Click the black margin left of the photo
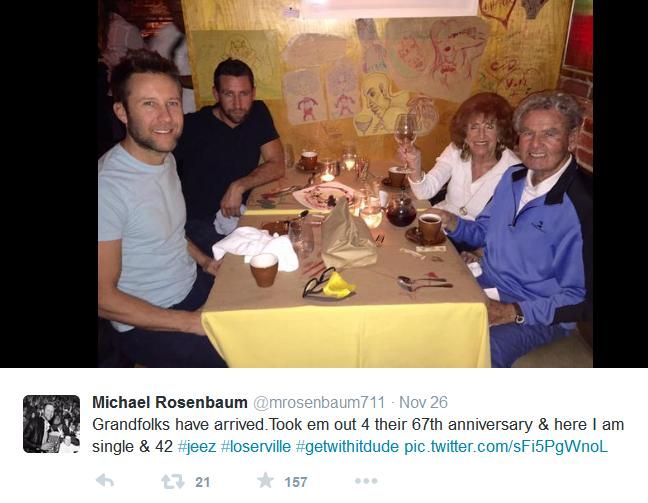The width and height of the screenshot is (648, 503). pyautogui.click(x=49, y=184)
